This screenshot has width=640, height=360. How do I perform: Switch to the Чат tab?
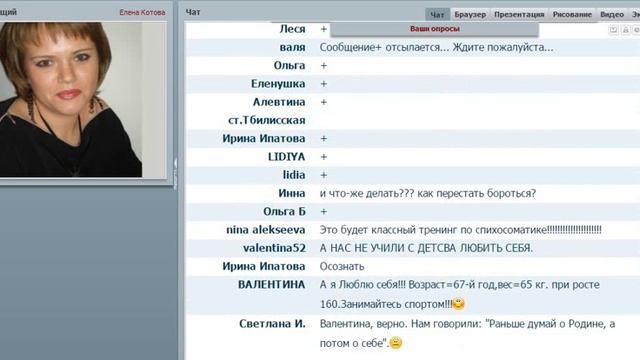click(x=437, y=14)
